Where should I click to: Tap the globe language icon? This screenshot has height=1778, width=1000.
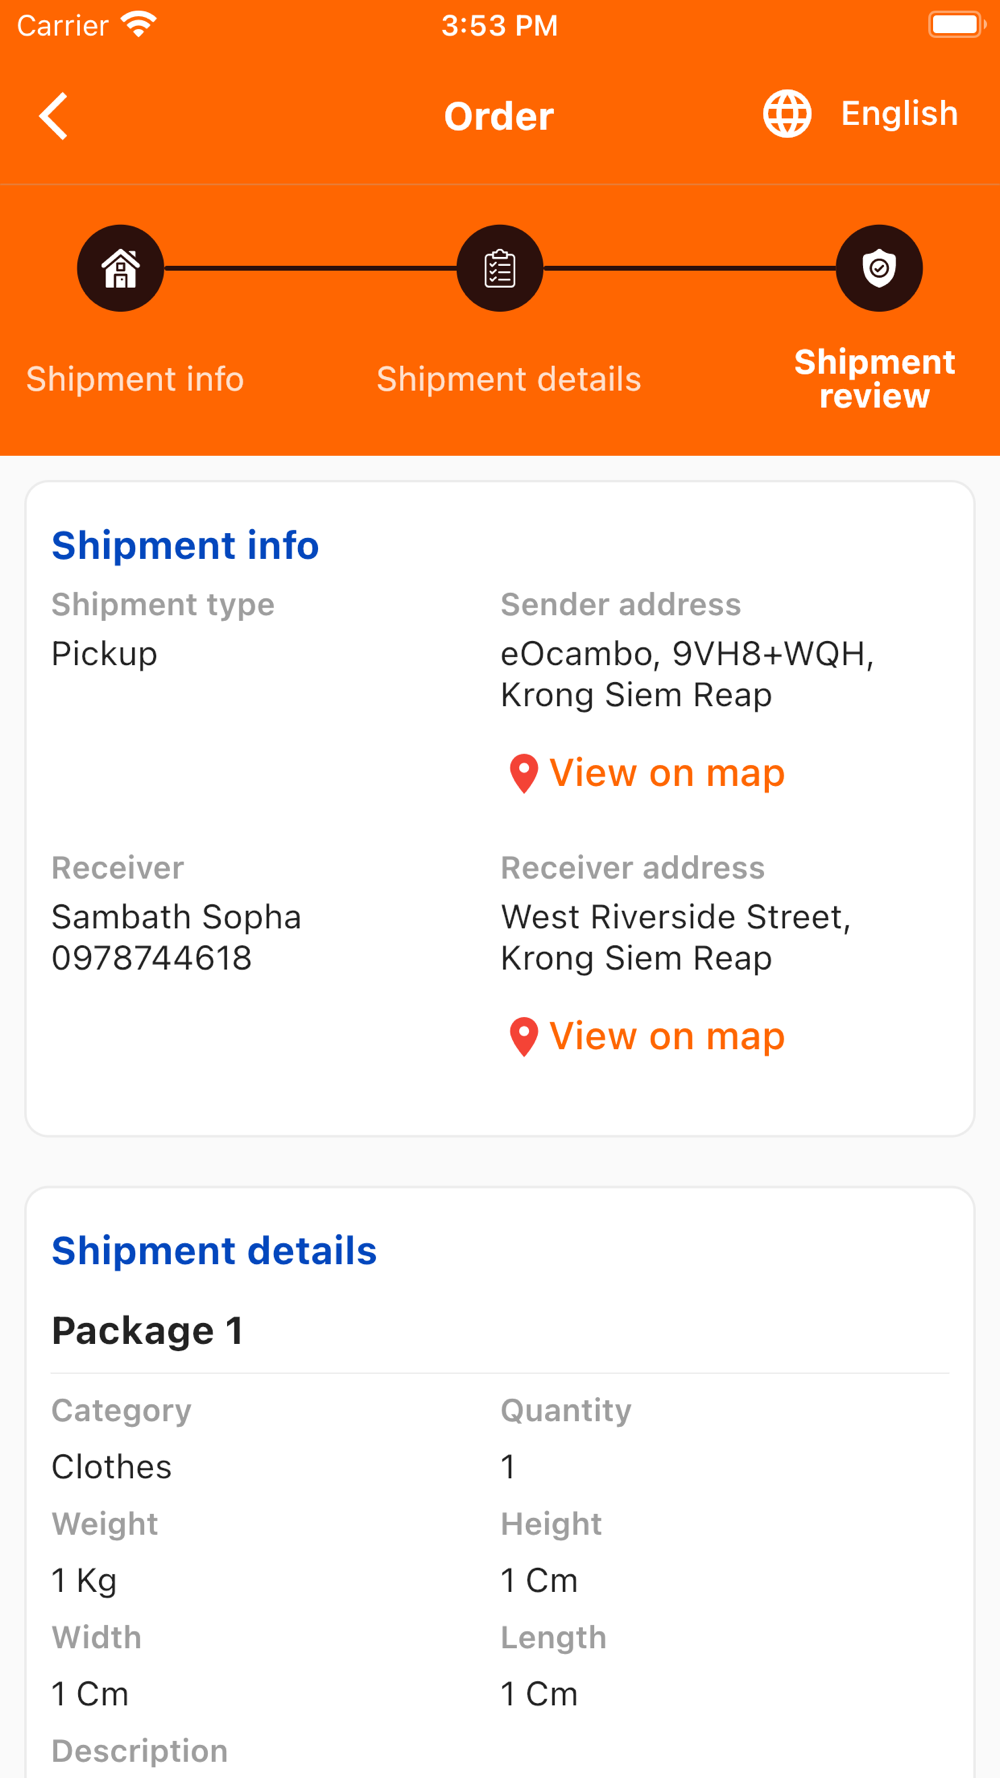[787, 114]
